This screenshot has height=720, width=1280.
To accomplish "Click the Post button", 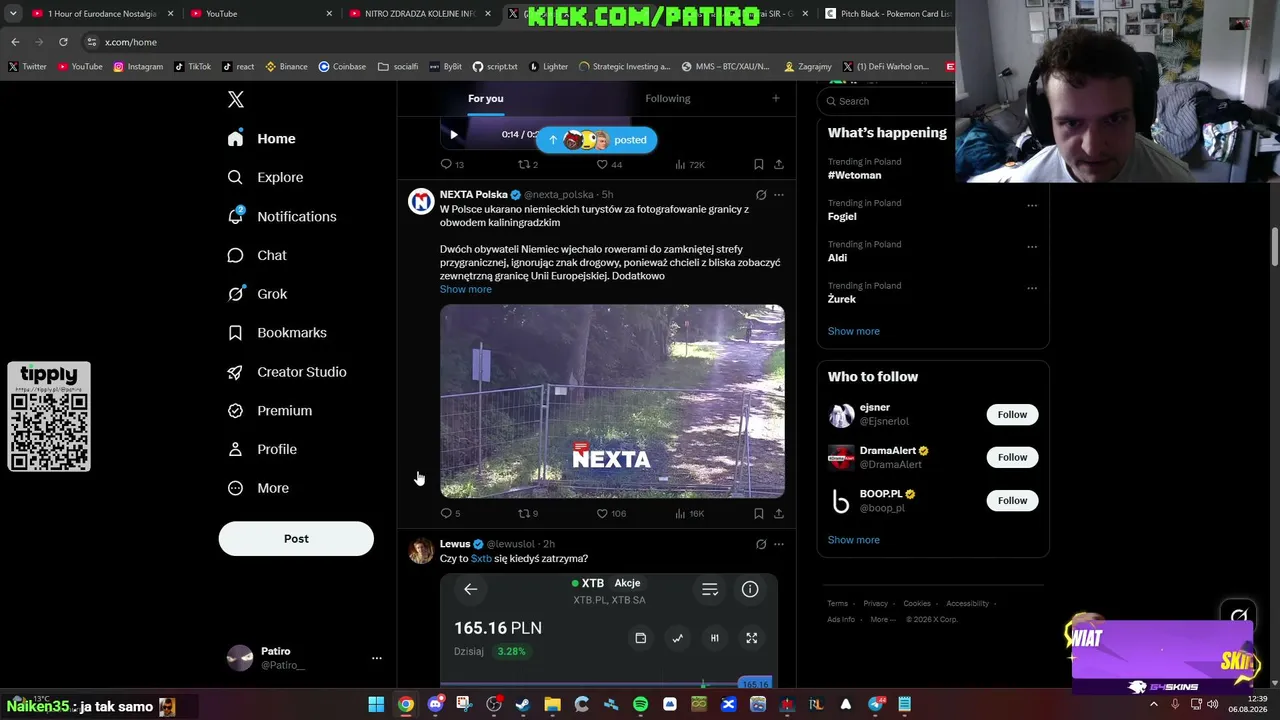I will (296, 538).
